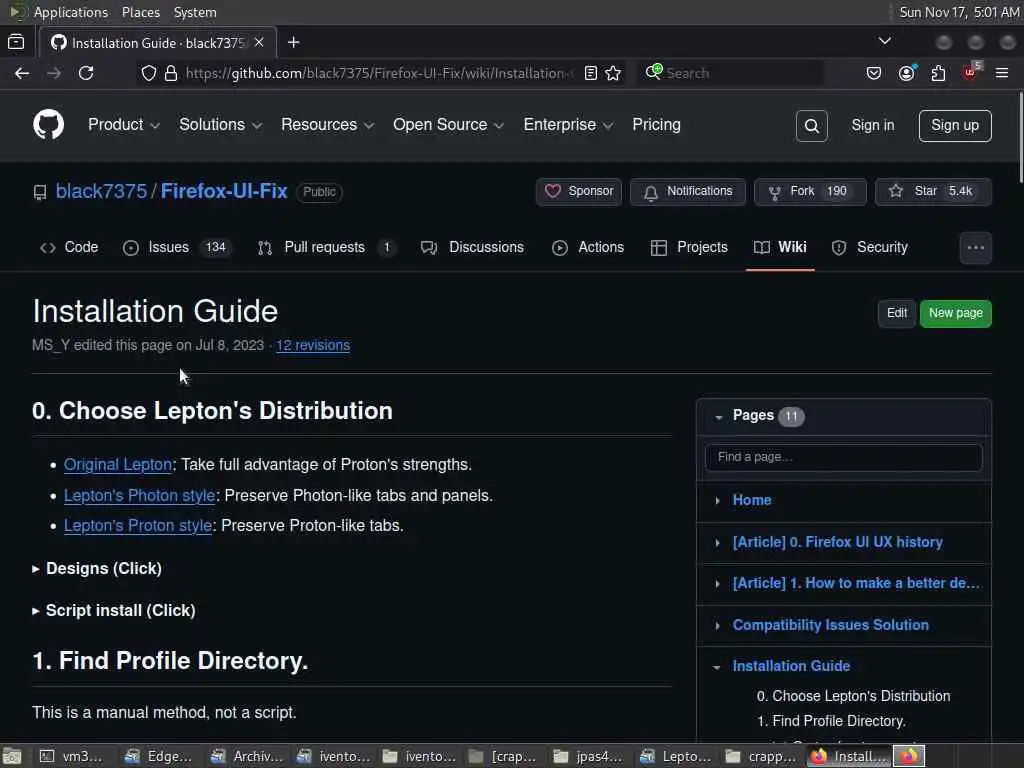Open the Firefox hamburger application menu
Screen dimensions: 1024x768
coord(1002,73)
